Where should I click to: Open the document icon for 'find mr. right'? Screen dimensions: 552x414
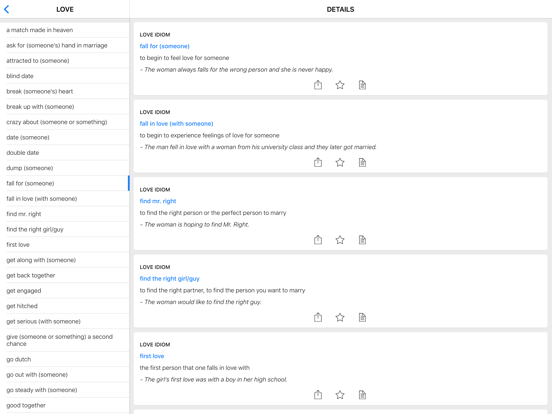[x=362, y=240]
